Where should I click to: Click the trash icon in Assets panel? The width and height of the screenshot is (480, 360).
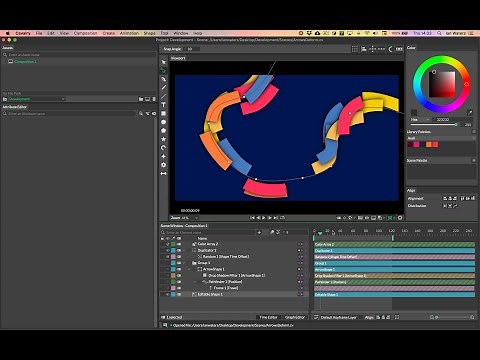[154, 99]
